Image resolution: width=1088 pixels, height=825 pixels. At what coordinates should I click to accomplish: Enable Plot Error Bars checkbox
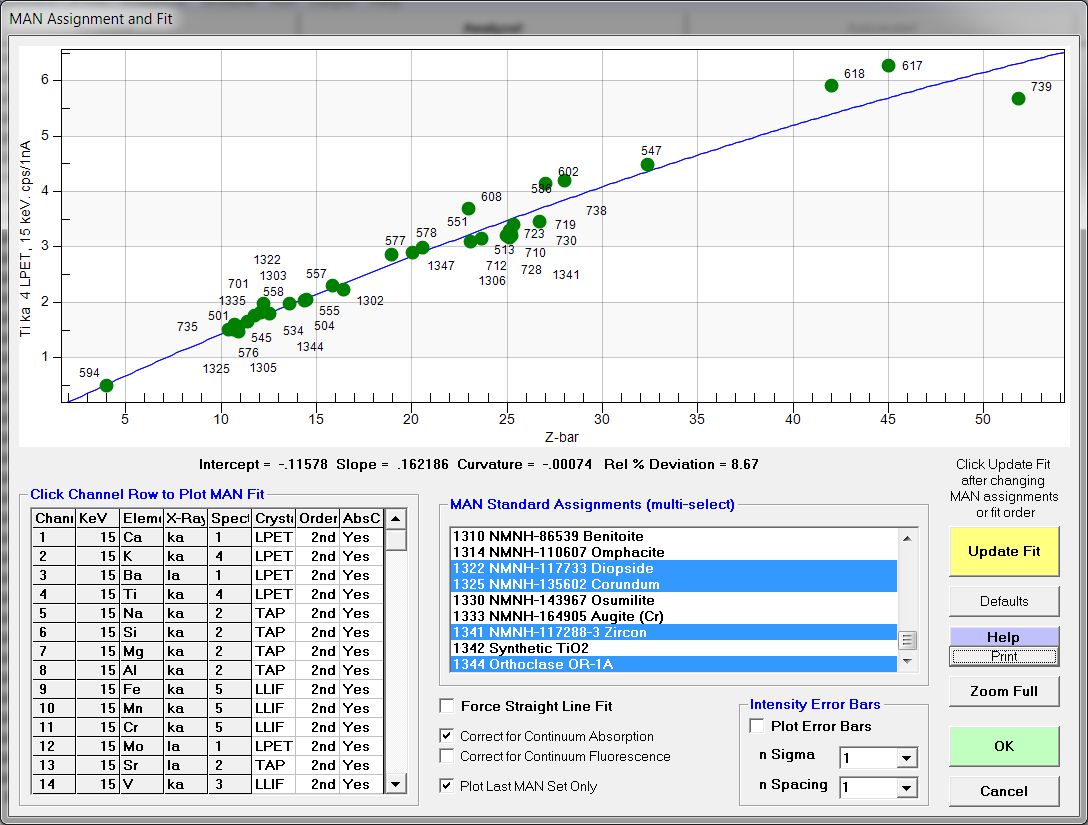[758, 726]
